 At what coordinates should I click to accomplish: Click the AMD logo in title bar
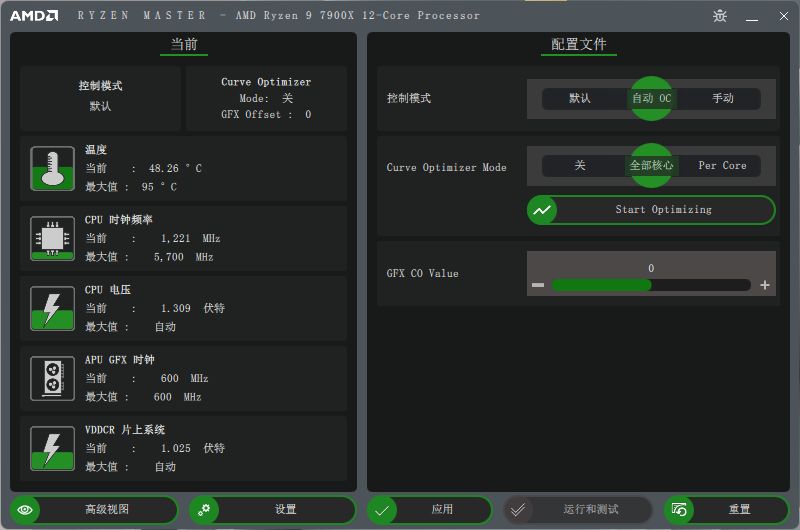(x=34, y=16)
